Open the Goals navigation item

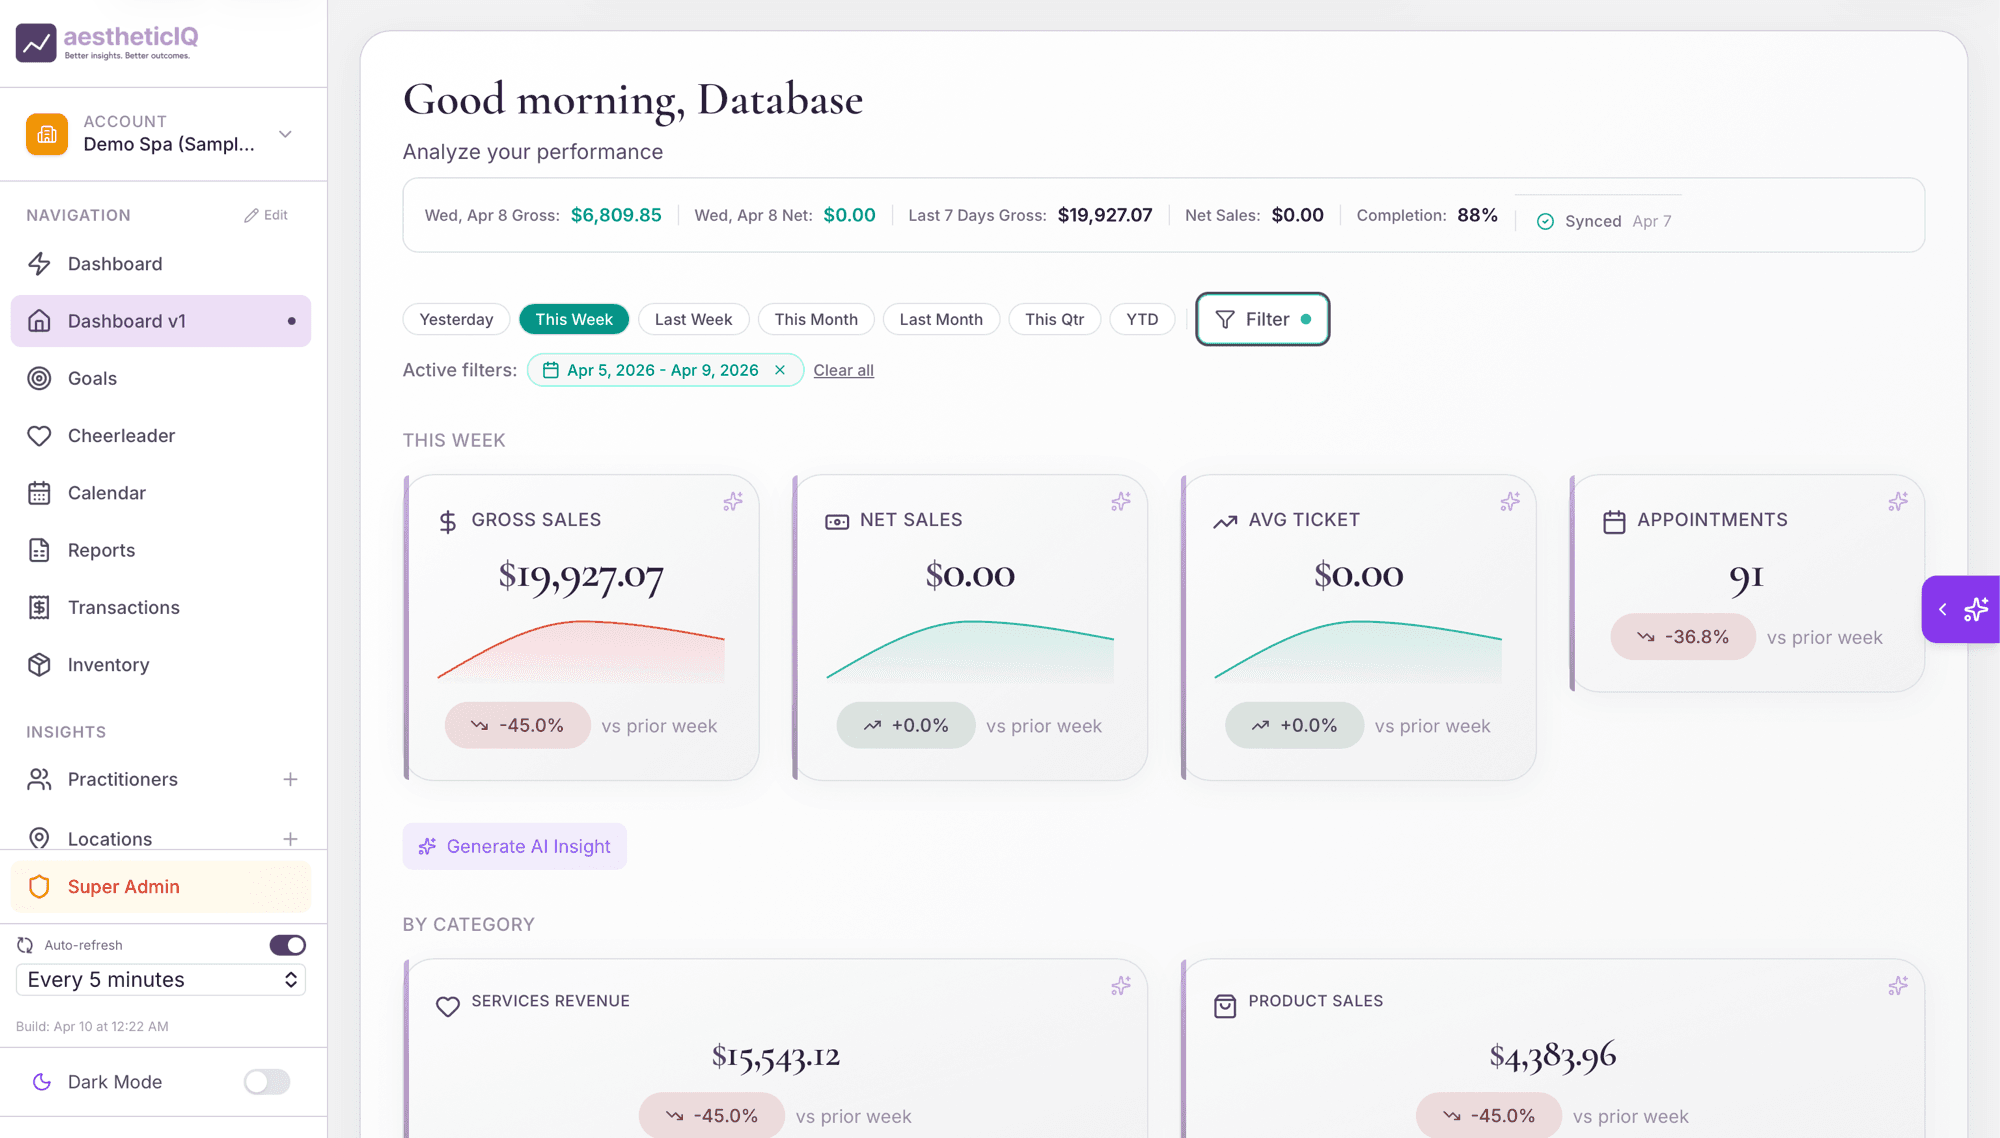[161, 378]
